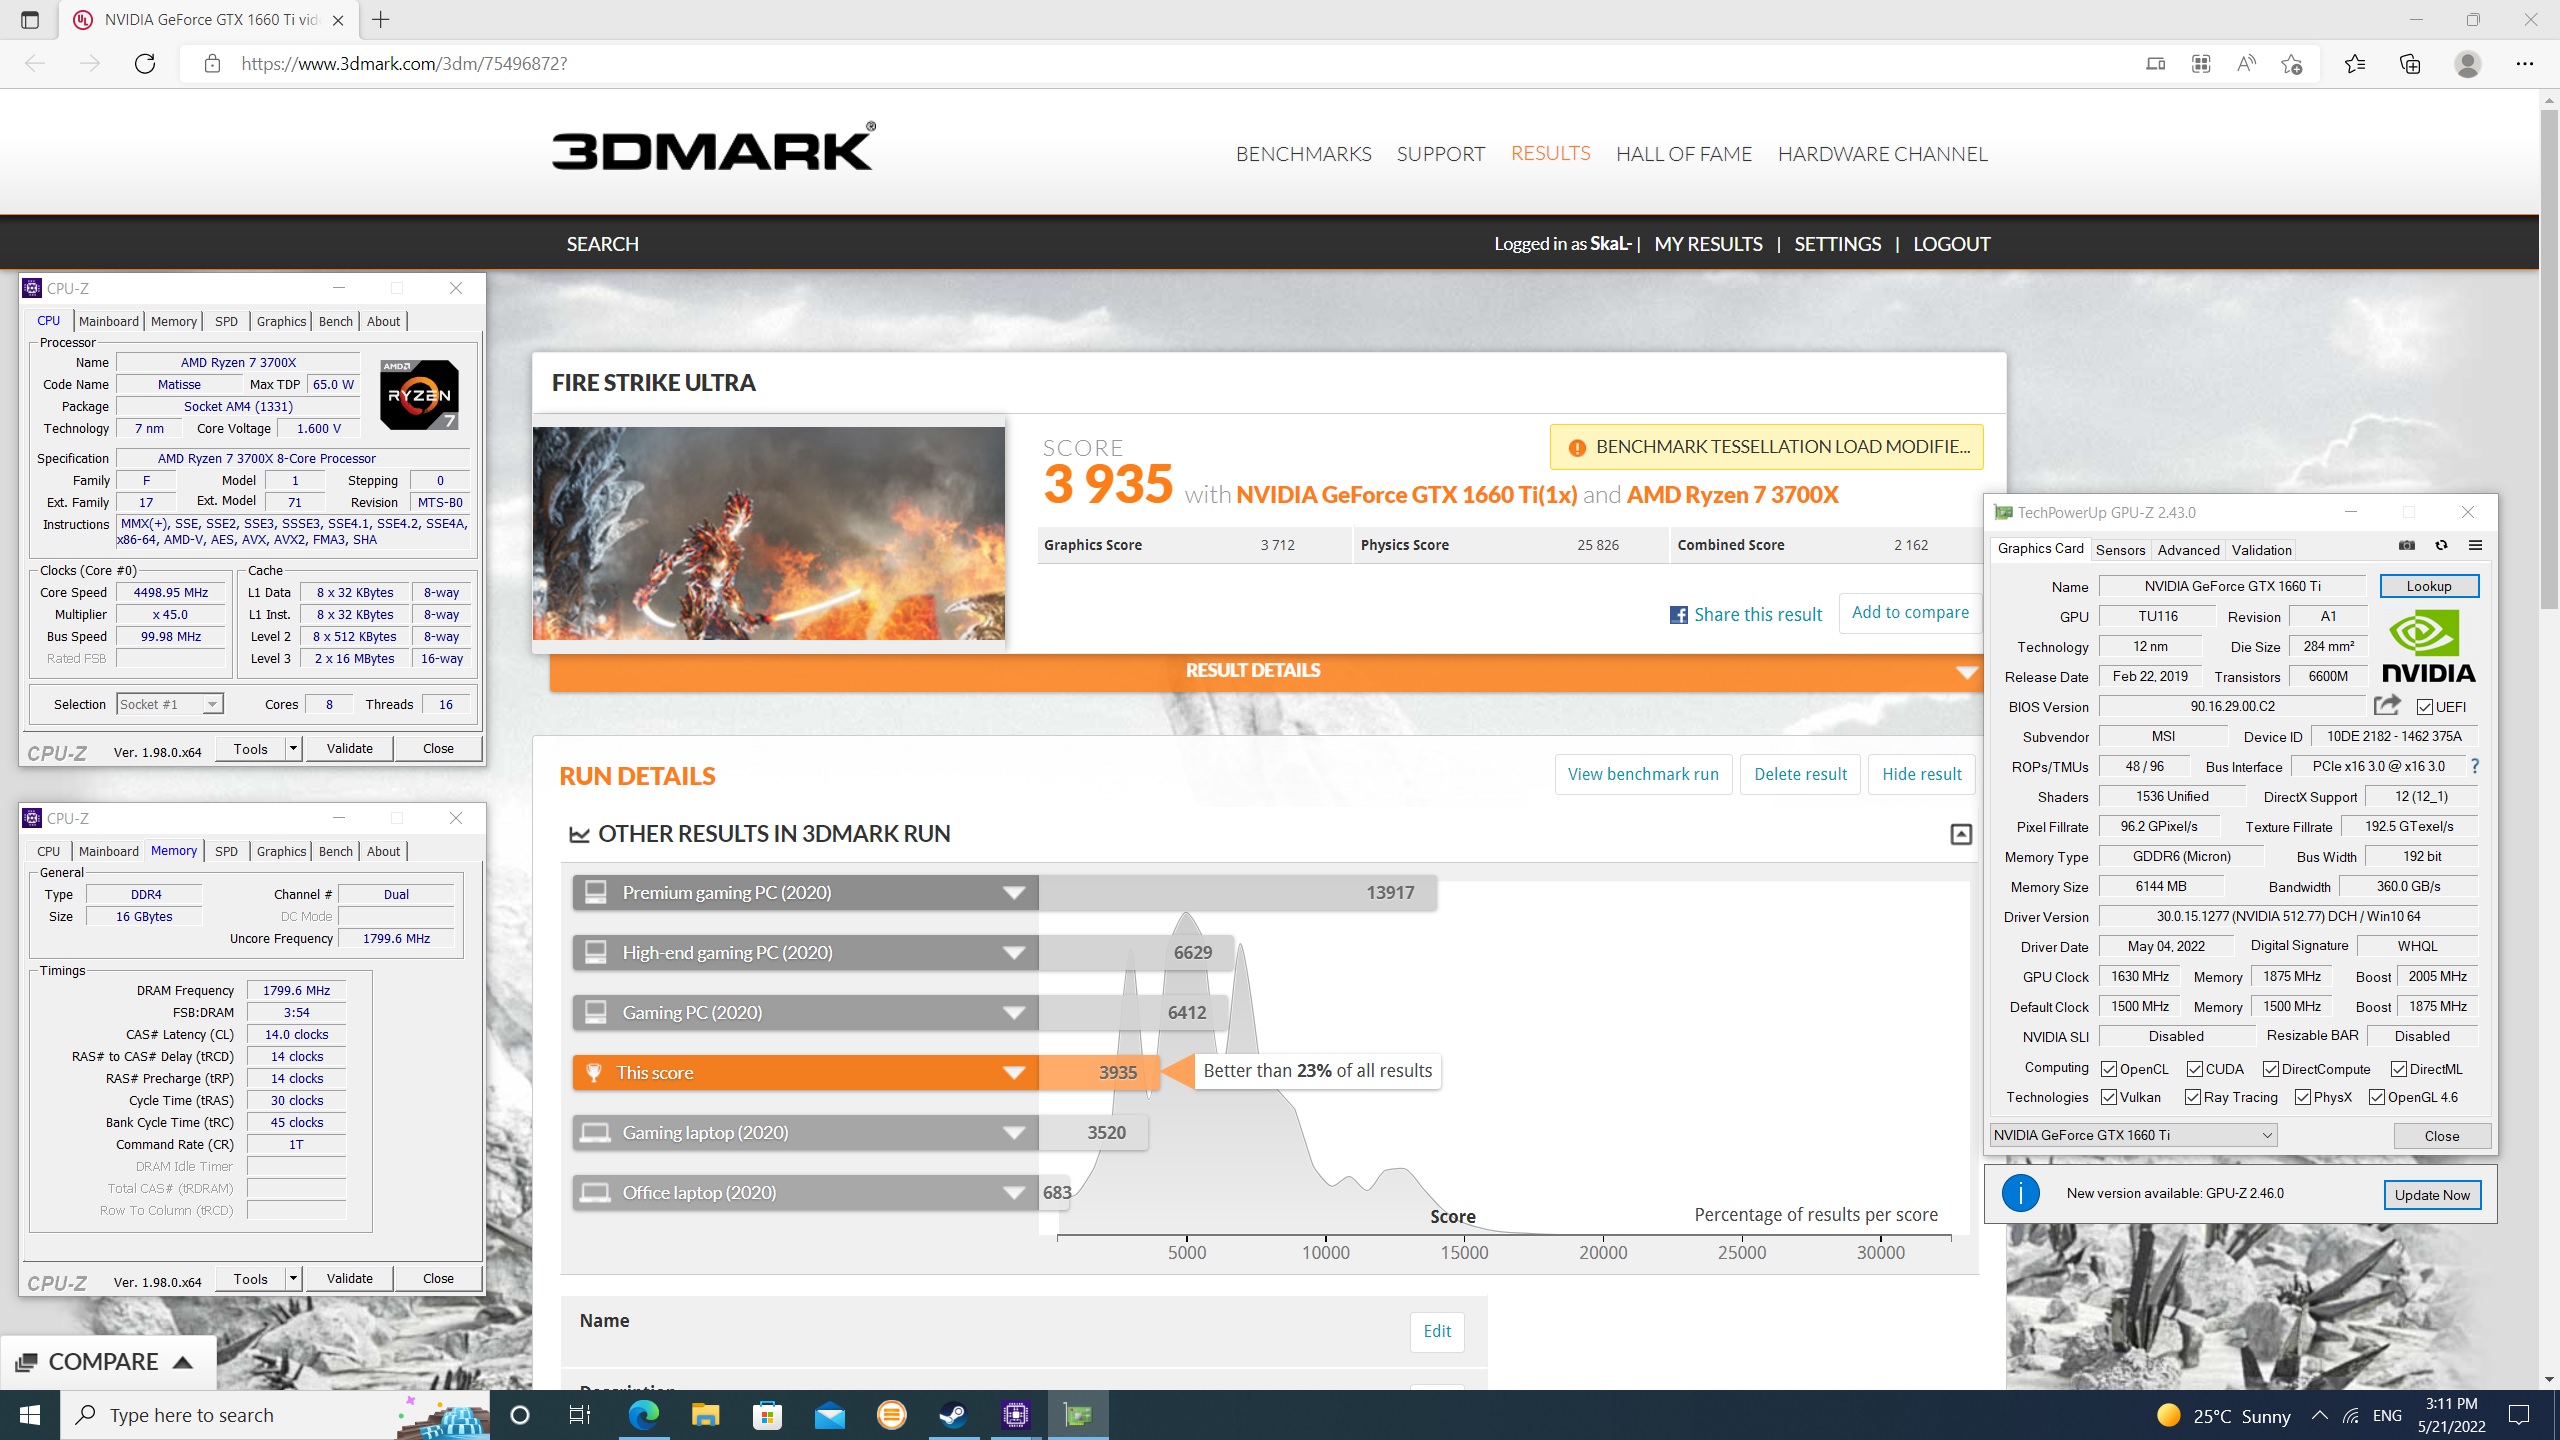Screen dimensions: 2560x1440
Task: Click the 3DMARK logo
Action: tap(714, 148)
